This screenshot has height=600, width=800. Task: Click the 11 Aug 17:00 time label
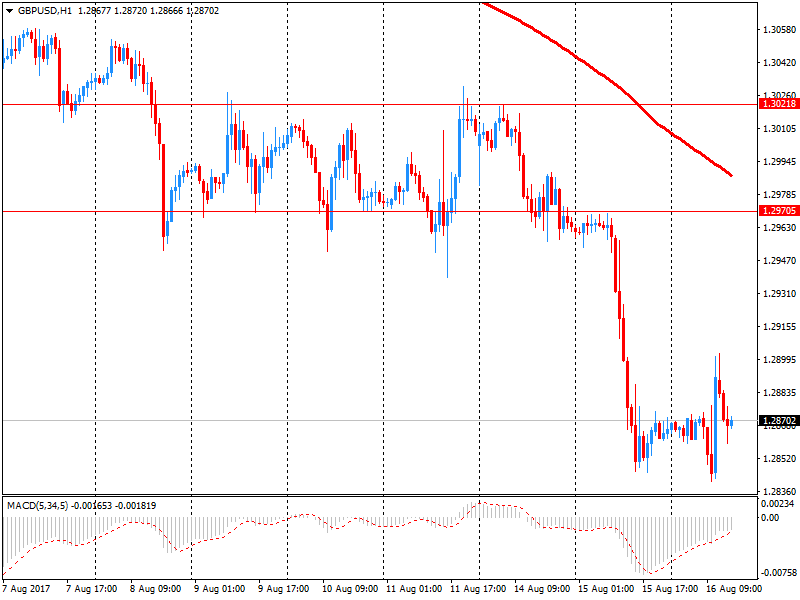478,589
